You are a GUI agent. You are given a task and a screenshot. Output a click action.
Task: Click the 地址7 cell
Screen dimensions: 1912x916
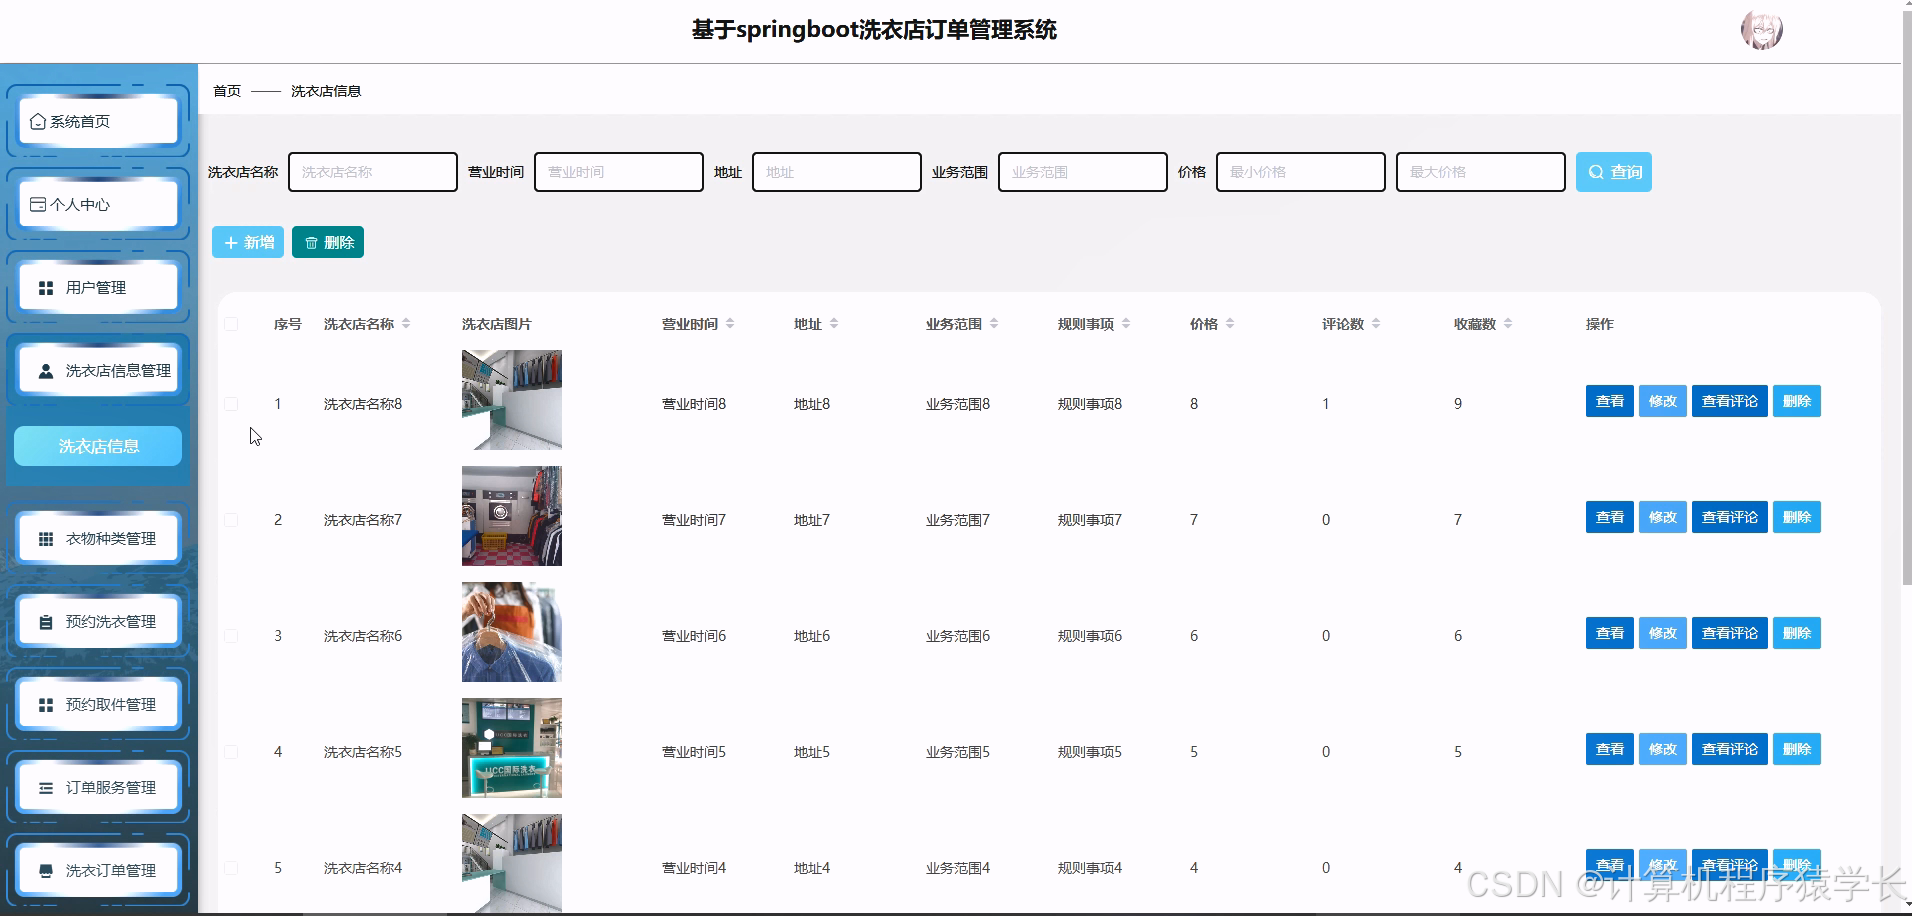812,520
